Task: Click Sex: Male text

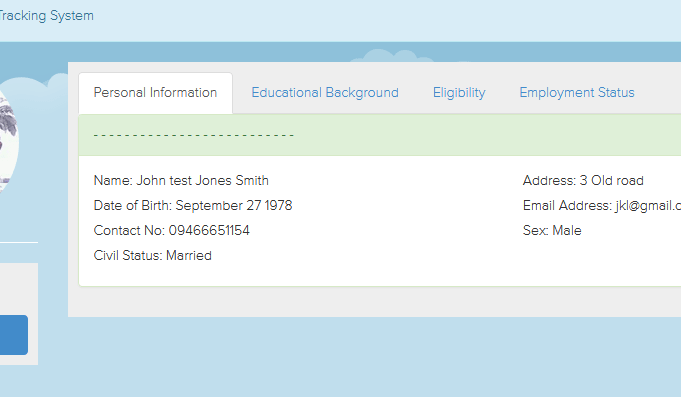Action: click(x=552, y=231)
